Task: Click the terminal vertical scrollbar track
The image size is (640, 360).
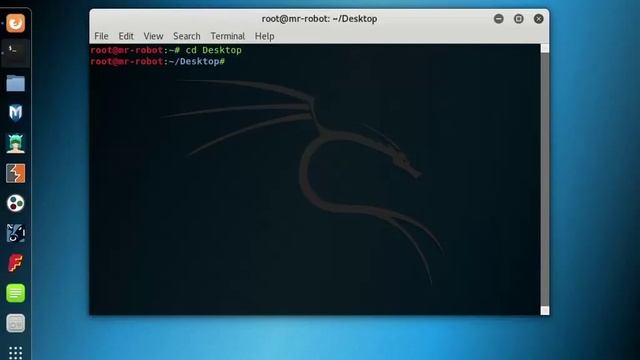Action: pos(545,180)
